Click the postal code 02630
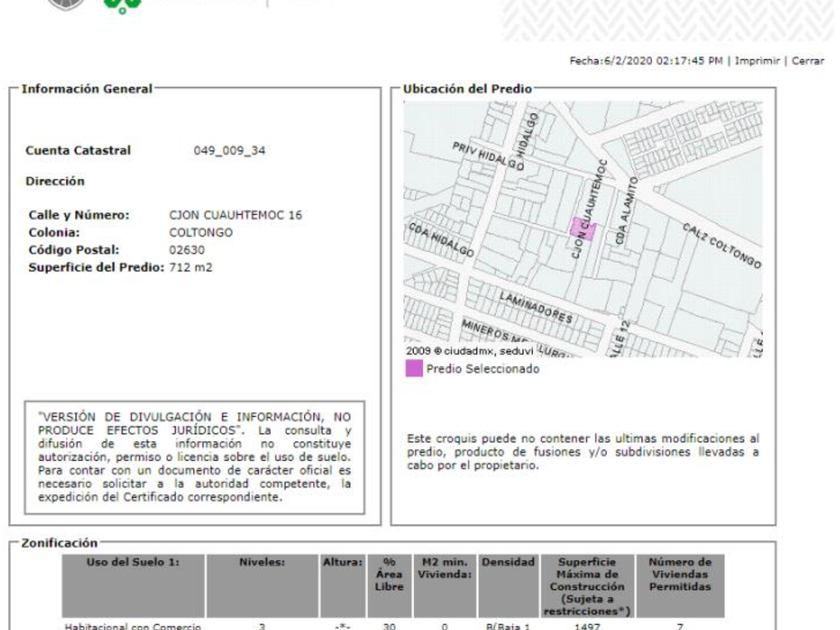Screen dimensions: 840x630 tap(187, 250)
